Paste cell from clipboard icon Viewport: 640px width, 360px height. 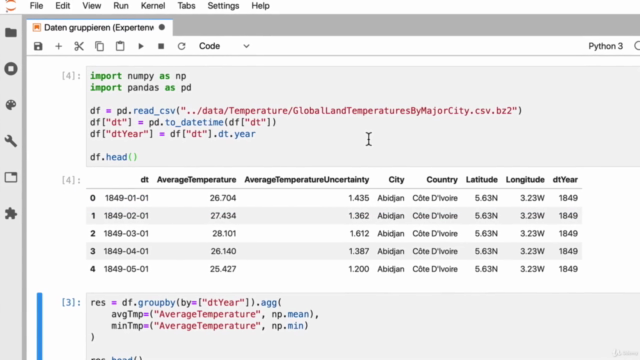click(x=120, y=46)
